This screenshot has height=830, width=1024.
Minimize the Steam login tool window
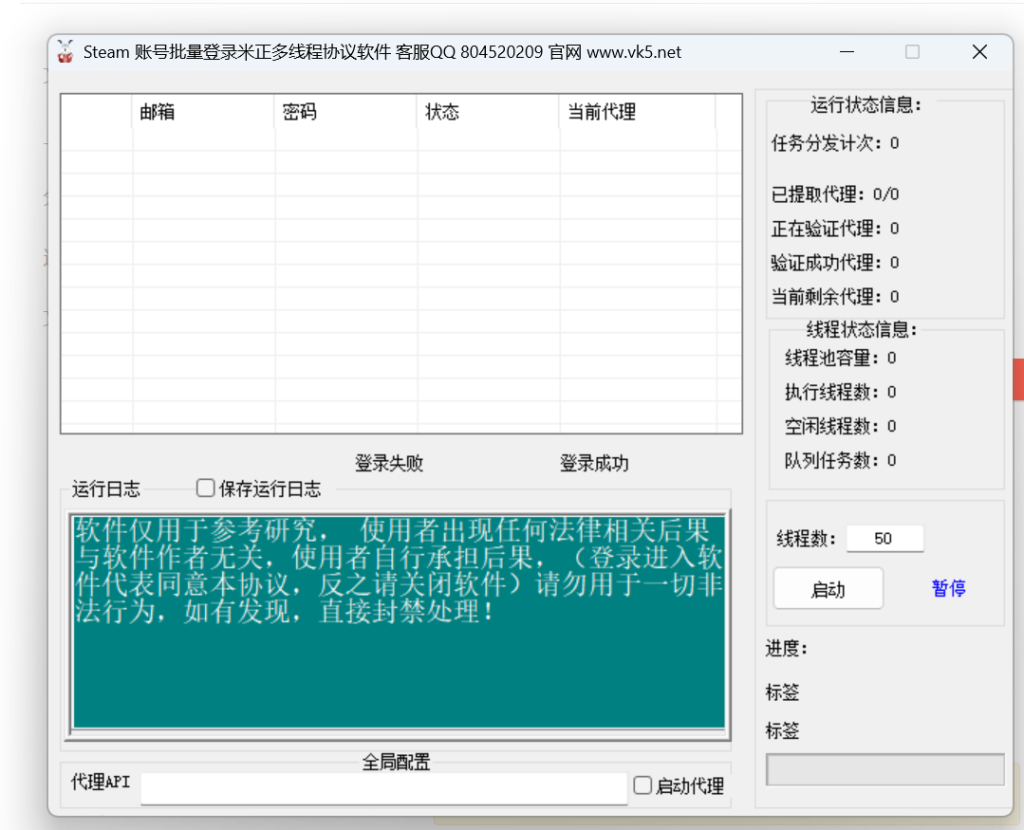coord(847,52)
